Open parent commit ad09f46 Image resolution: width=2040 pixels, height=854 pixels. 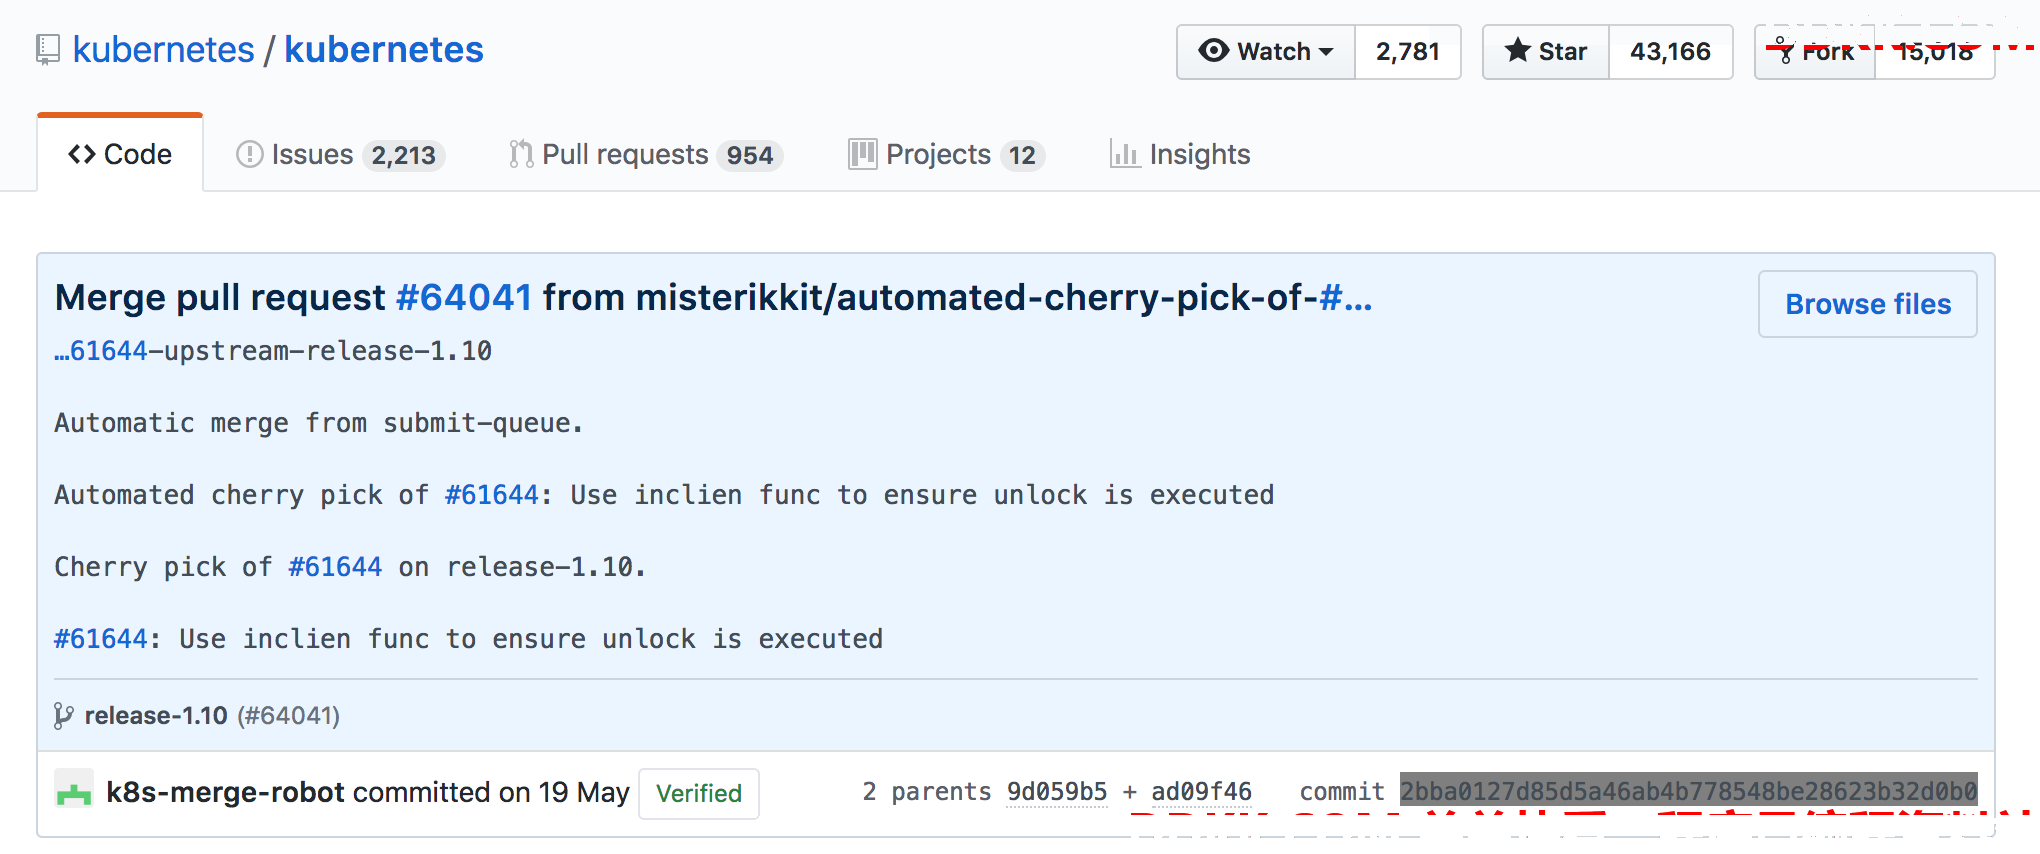tap(1201, 792)
